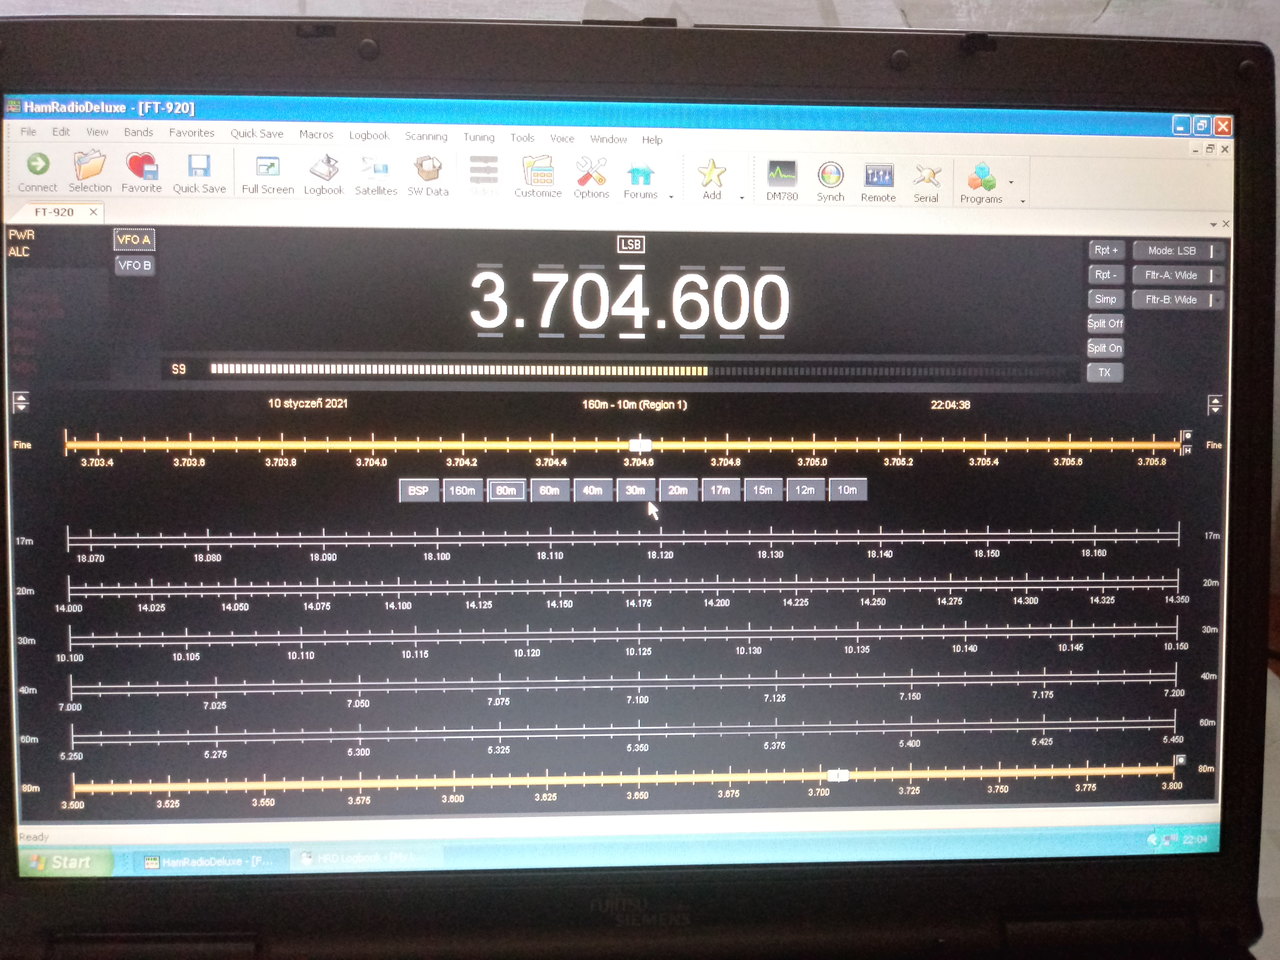1280x960 pixels.
Task: Click the Fine tuning slider marker
Action: (x=641, y=444)
